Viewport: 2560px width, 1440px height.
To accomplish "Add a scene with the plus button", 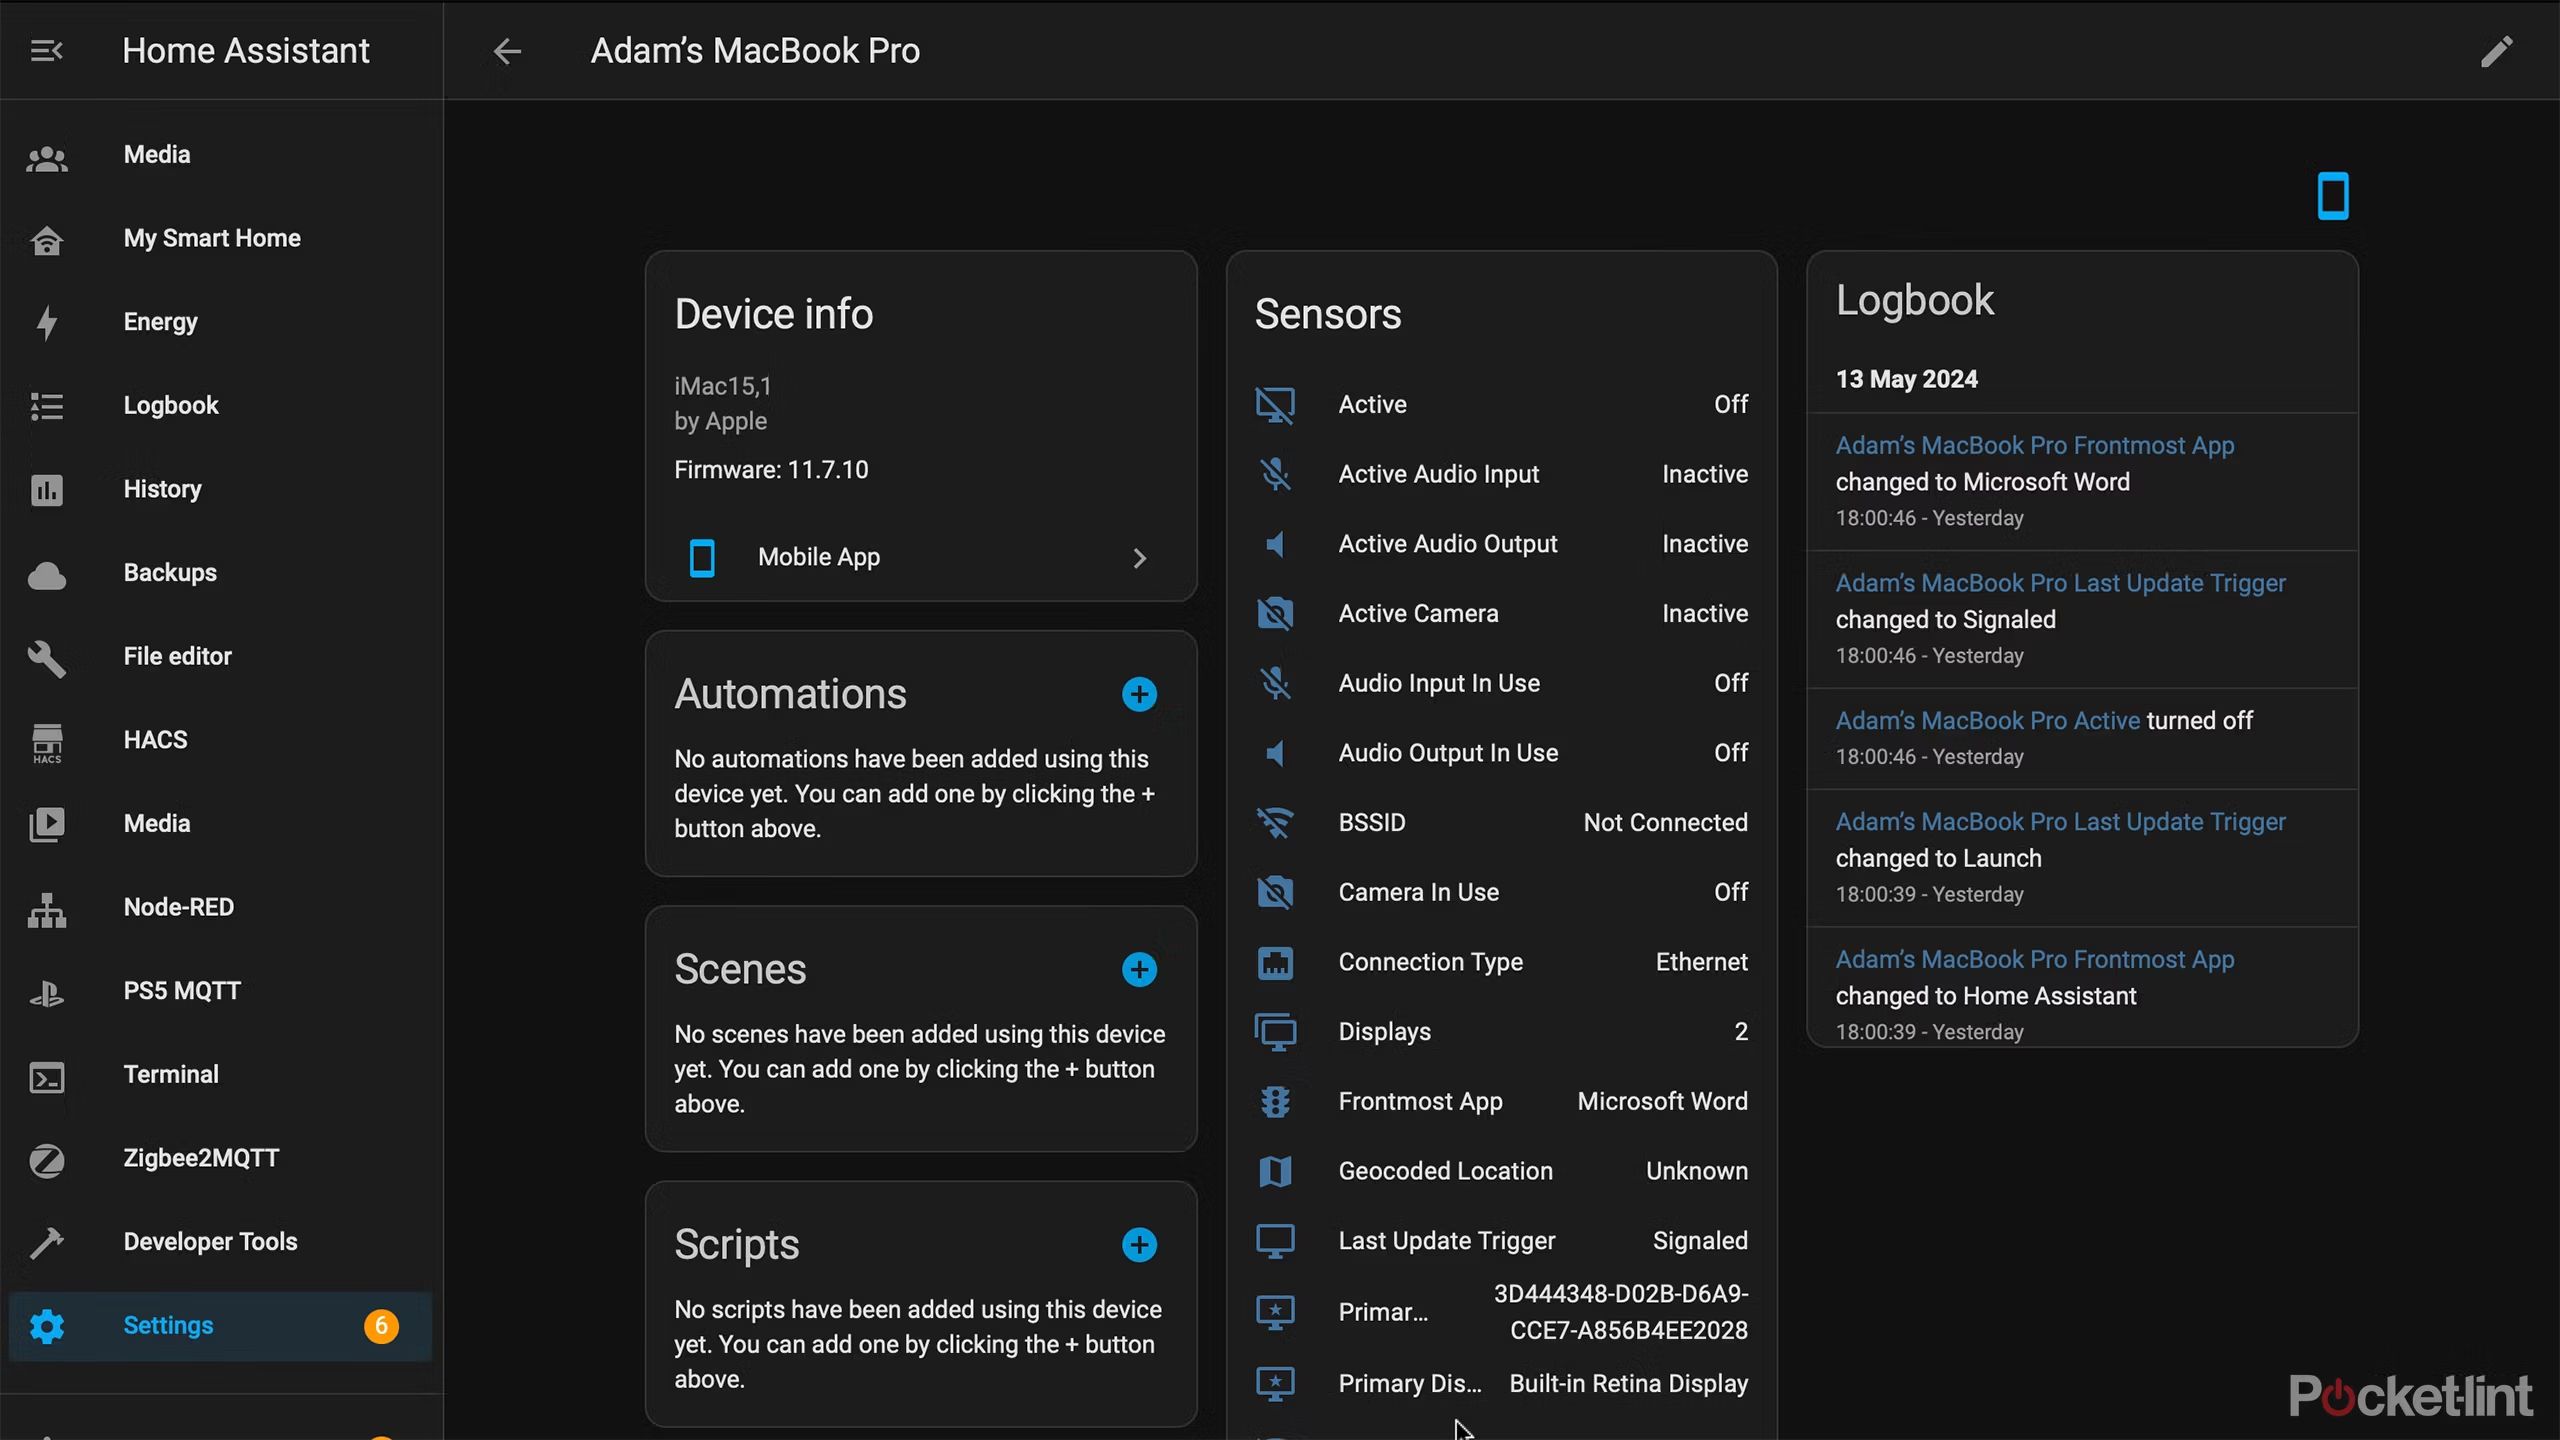I will point(1139,970).
